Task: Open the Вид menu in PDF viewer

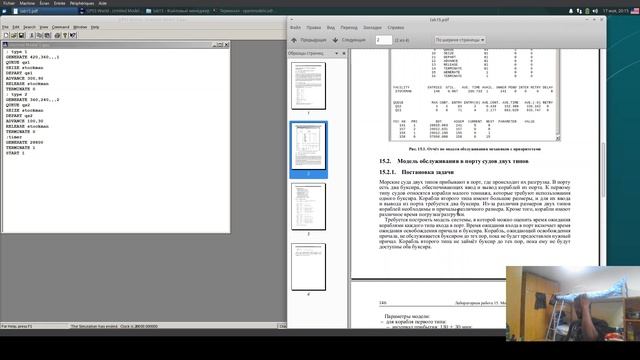Action: click(331, 27)
